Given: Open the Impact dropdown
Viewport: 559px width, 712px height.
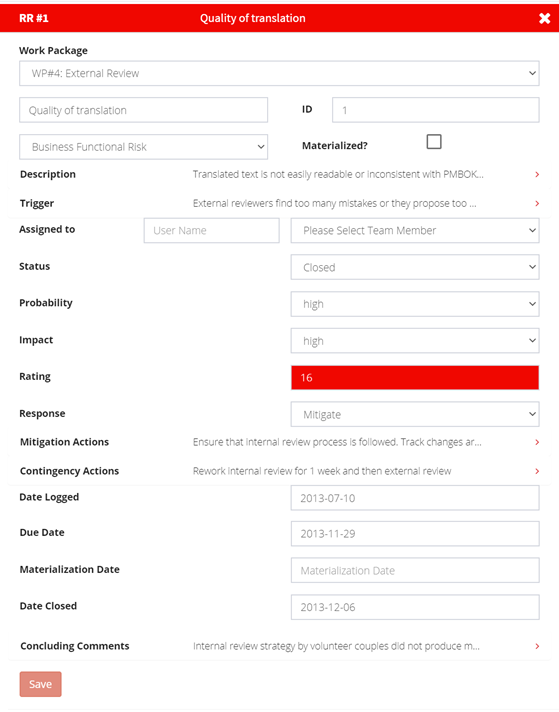Looking at the screenshot, I should click(415, 341).
